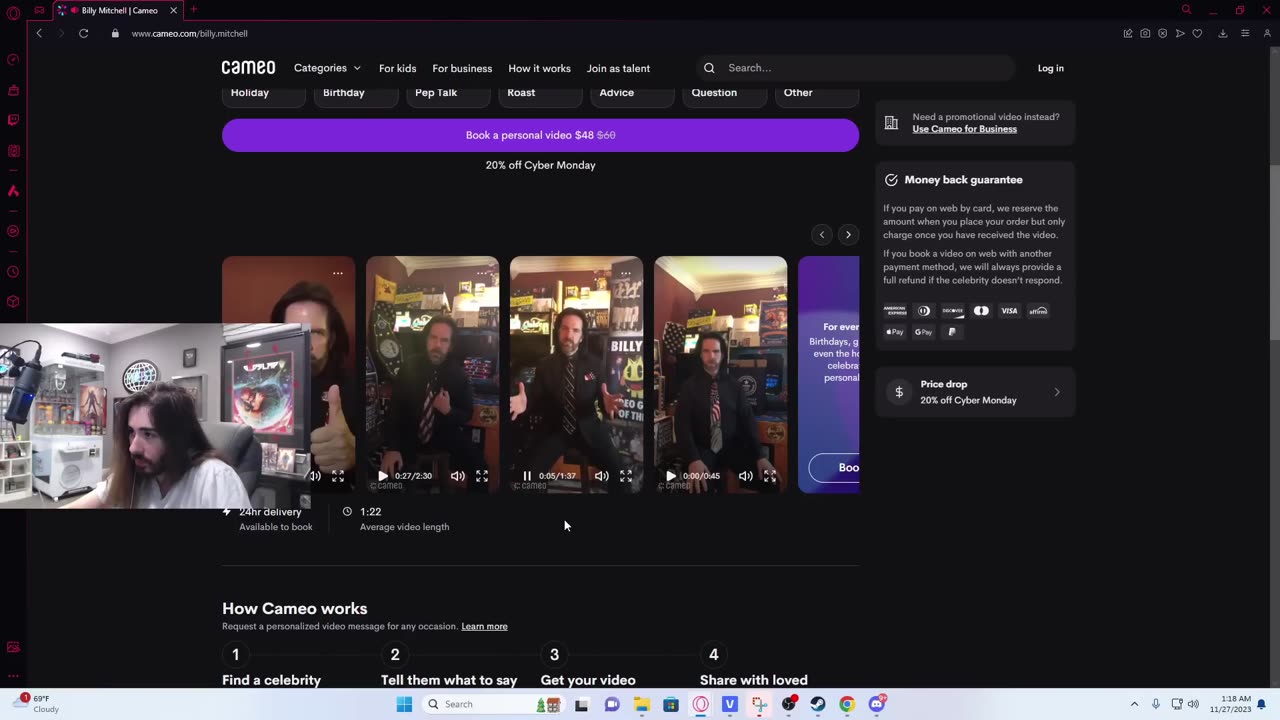Screen dimensions: 1280x720
Task: Show previous videos in the carousel
Action: pos(822,235)
